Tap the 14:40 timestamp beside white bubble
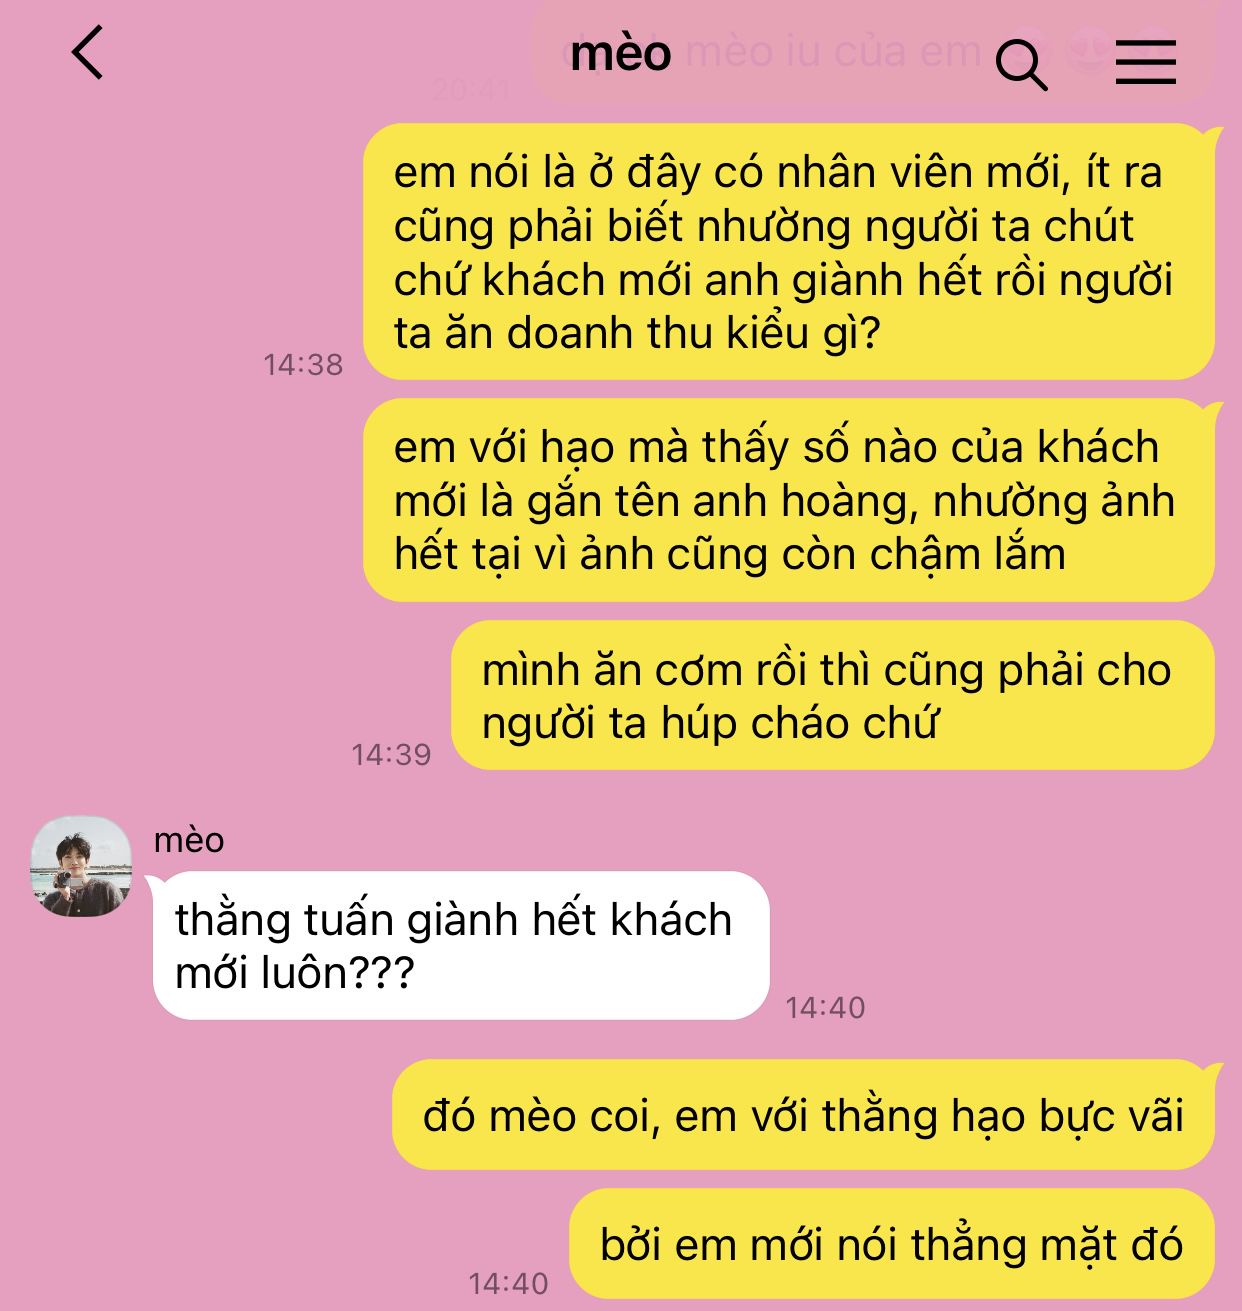1242x1311 pixels. pyautogui.click(x=825, y=1007)
